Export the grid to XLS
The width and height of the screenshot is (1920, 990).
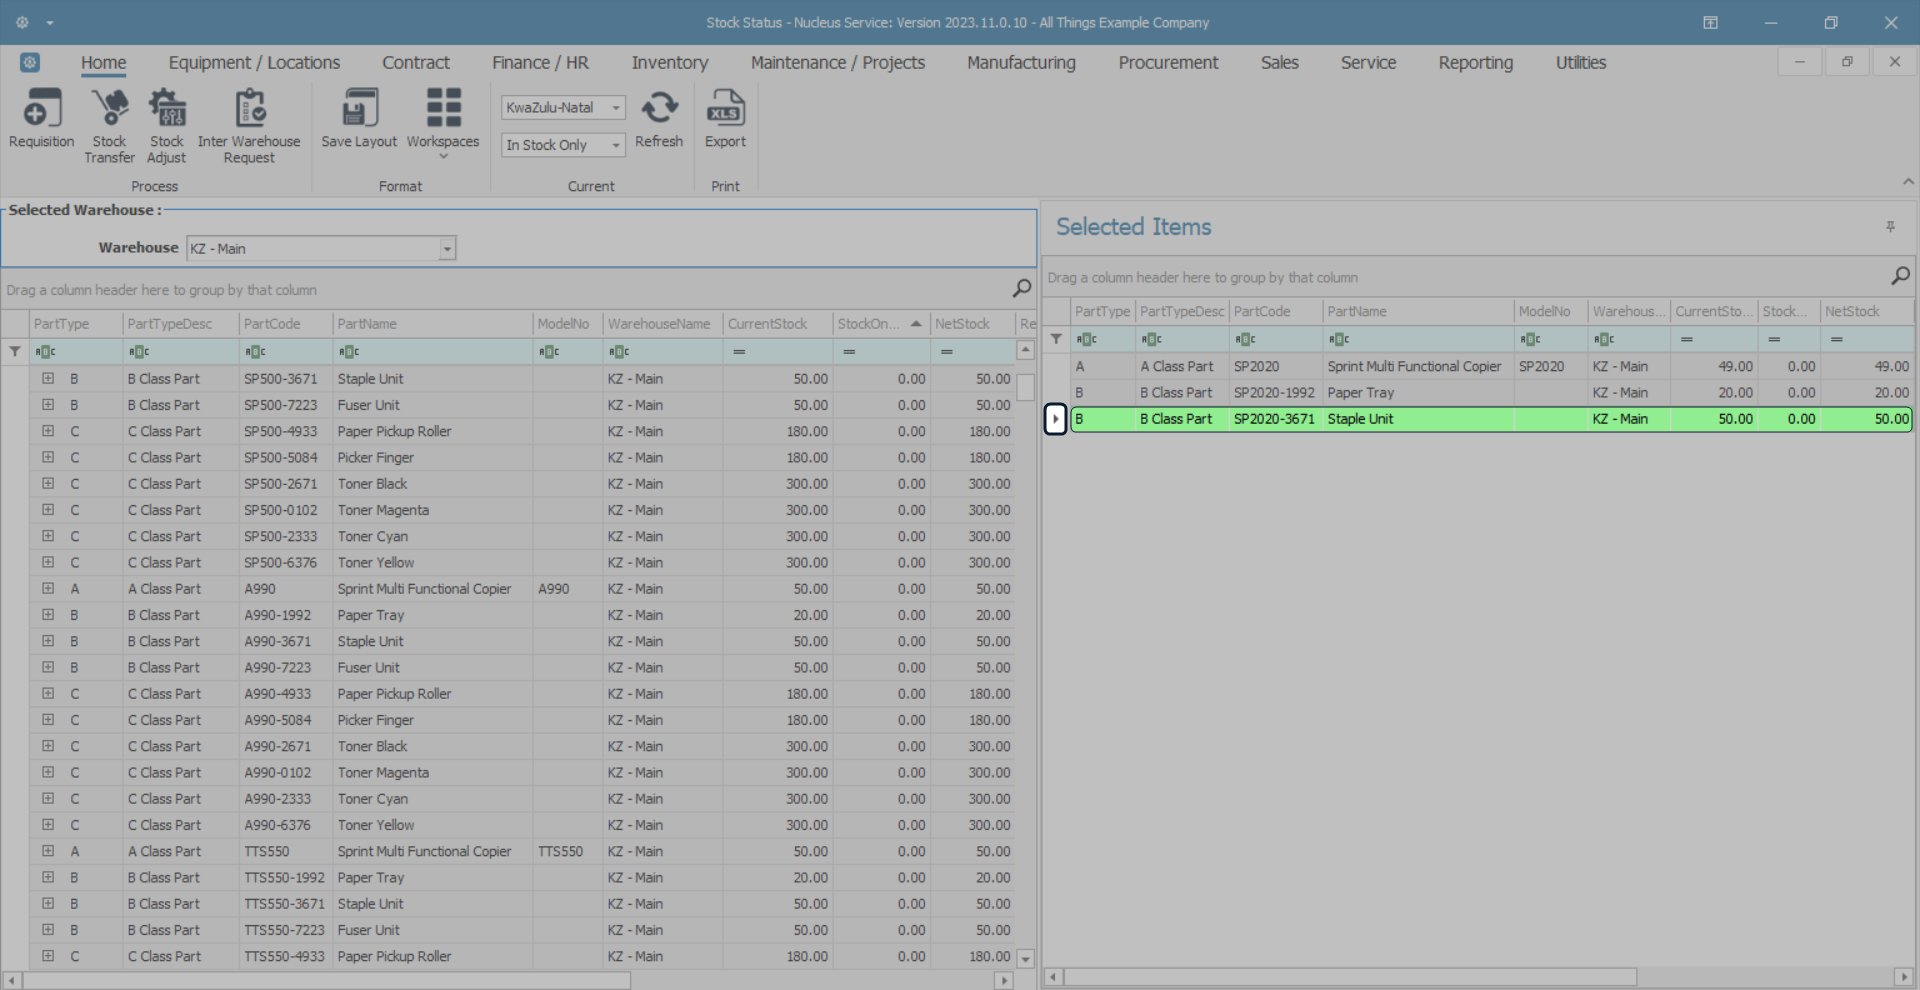[725, 109]
